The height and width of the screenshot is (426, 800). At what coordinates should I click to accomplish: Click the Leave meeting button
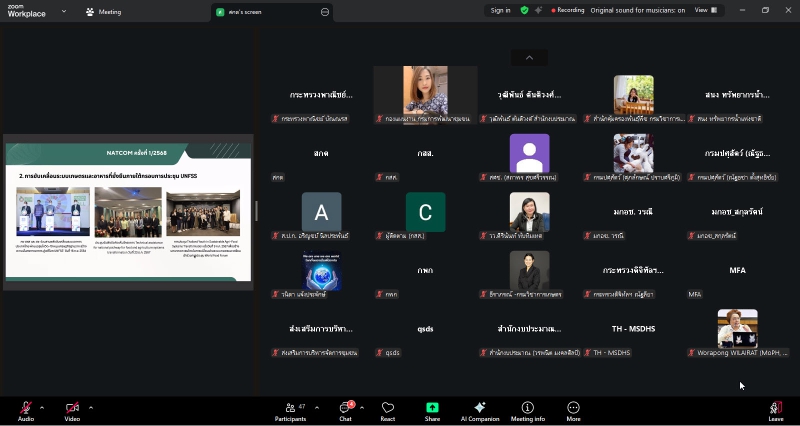[775, 409]
